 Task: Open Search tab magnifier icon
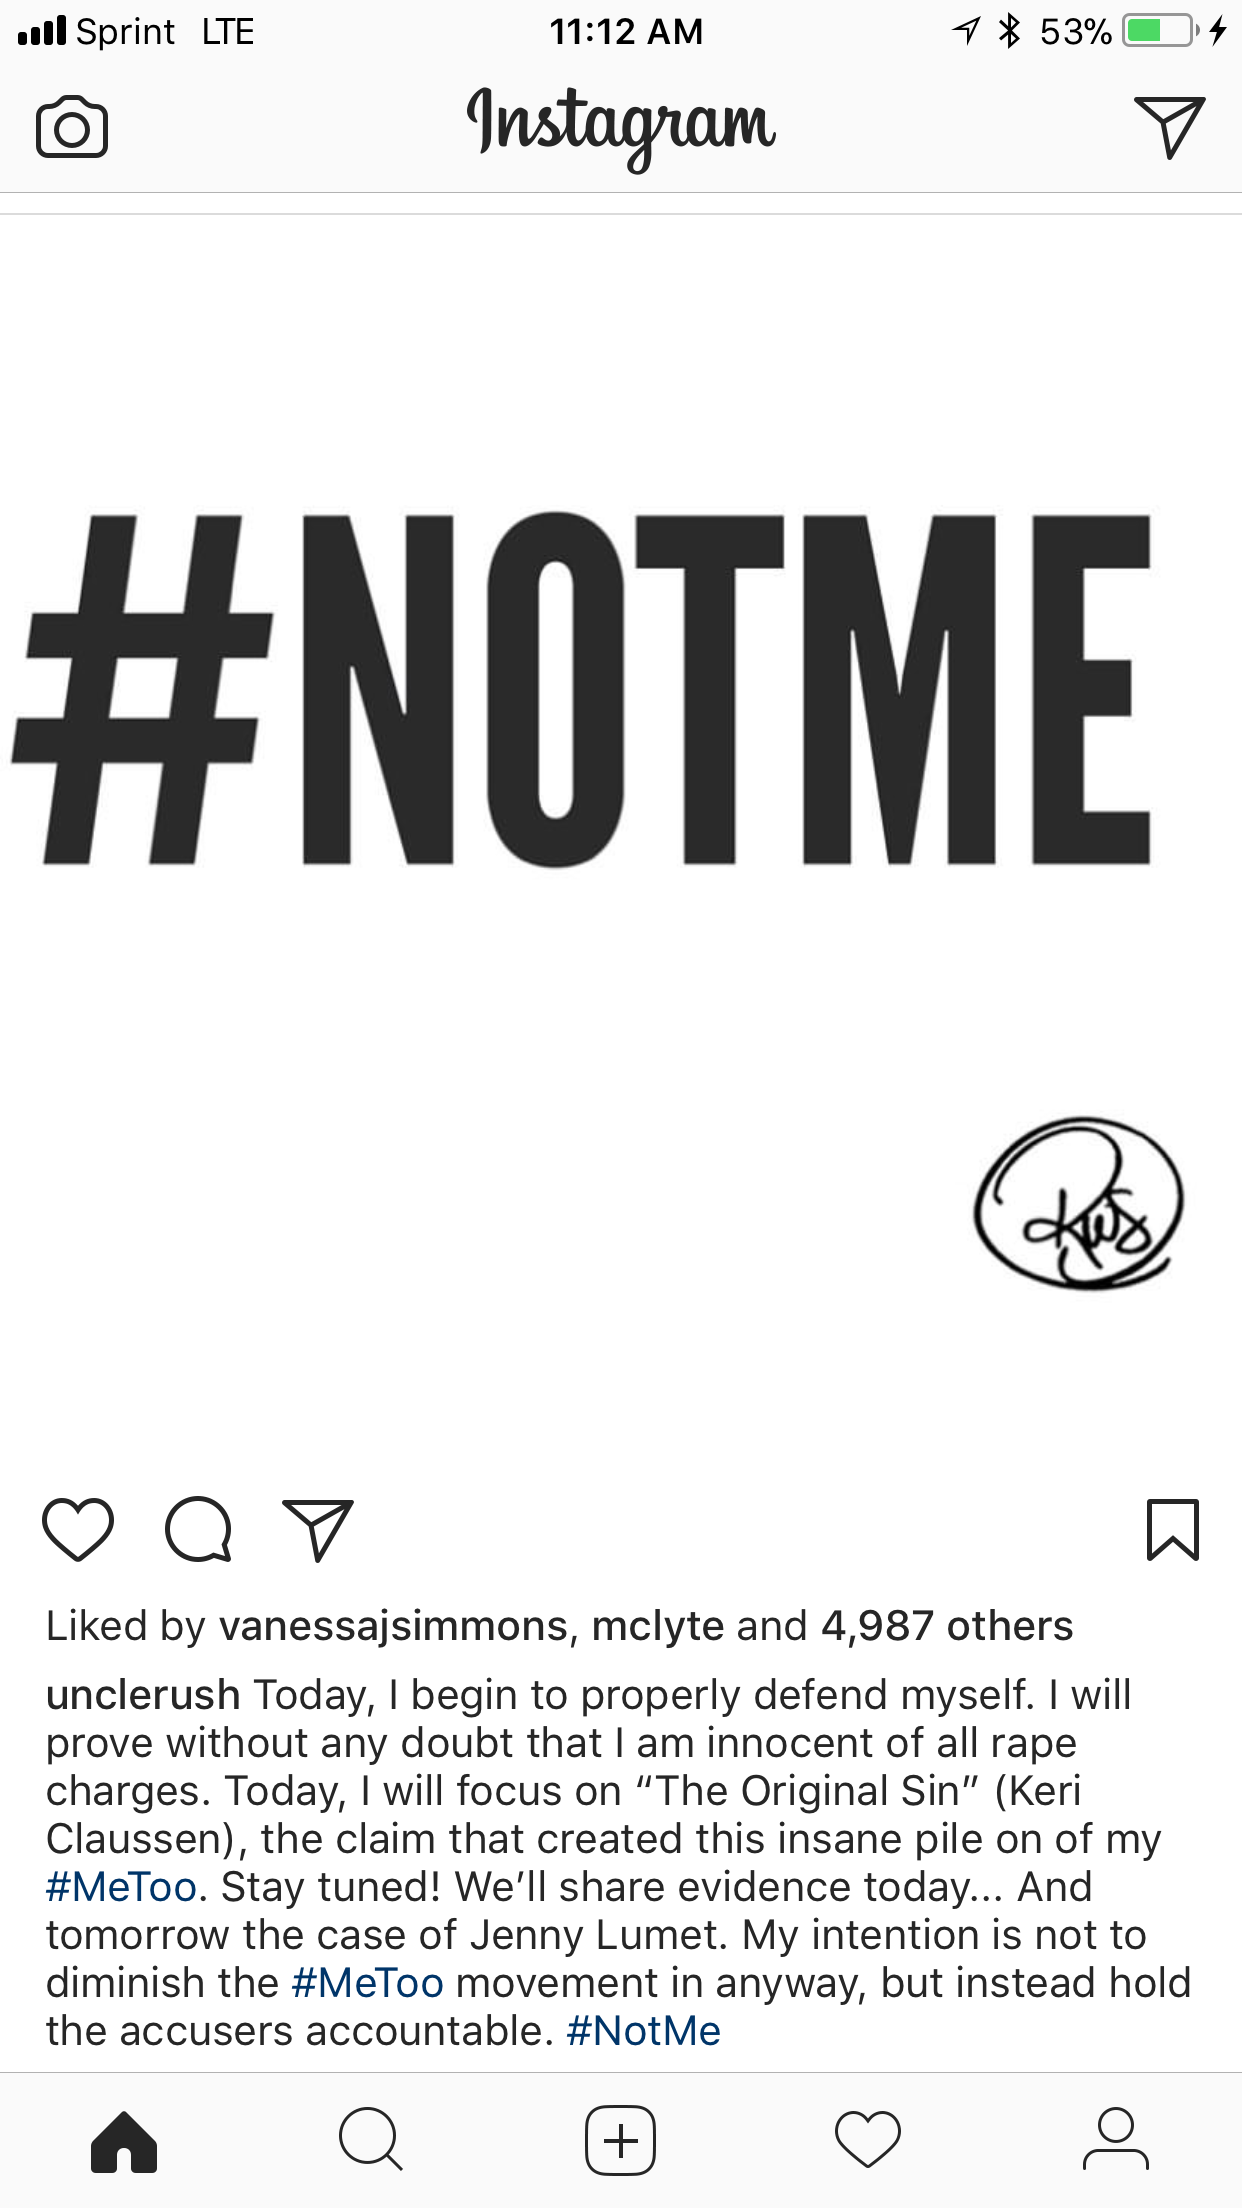[371, 2139]
